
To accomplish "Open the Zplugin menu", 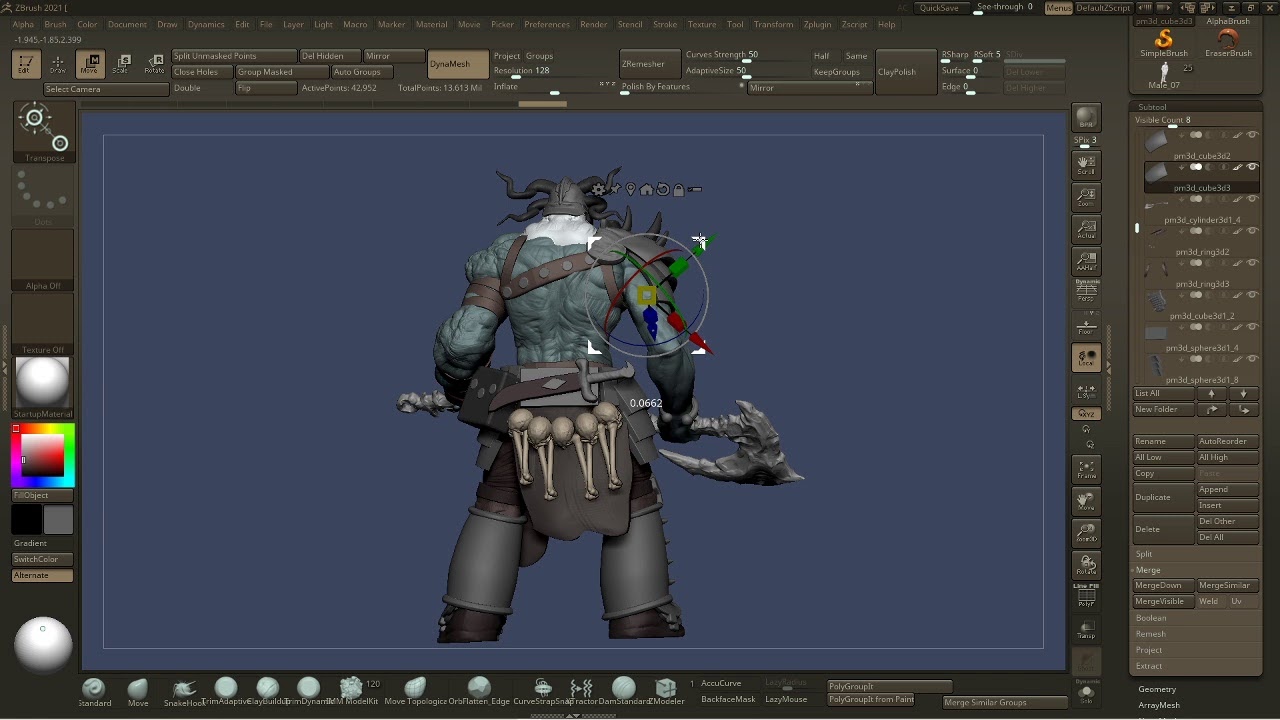I will click(x=817, y=24).
